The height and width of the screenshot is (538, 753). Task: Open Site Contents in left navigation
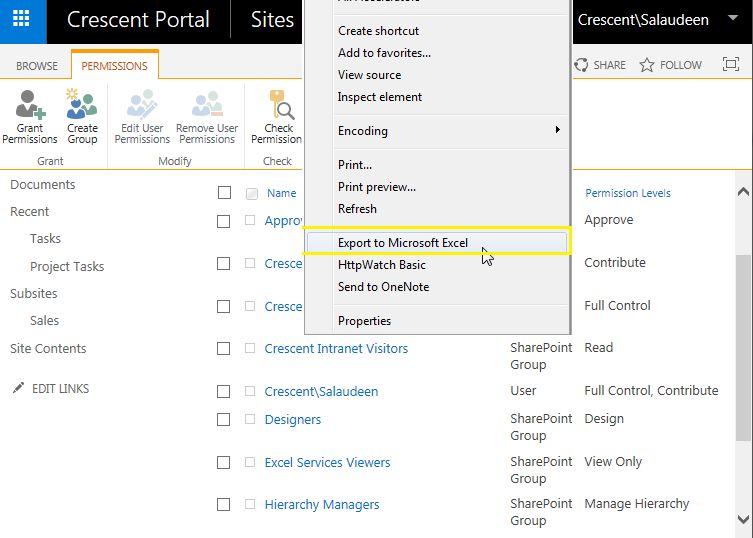[x=48, y=349]
